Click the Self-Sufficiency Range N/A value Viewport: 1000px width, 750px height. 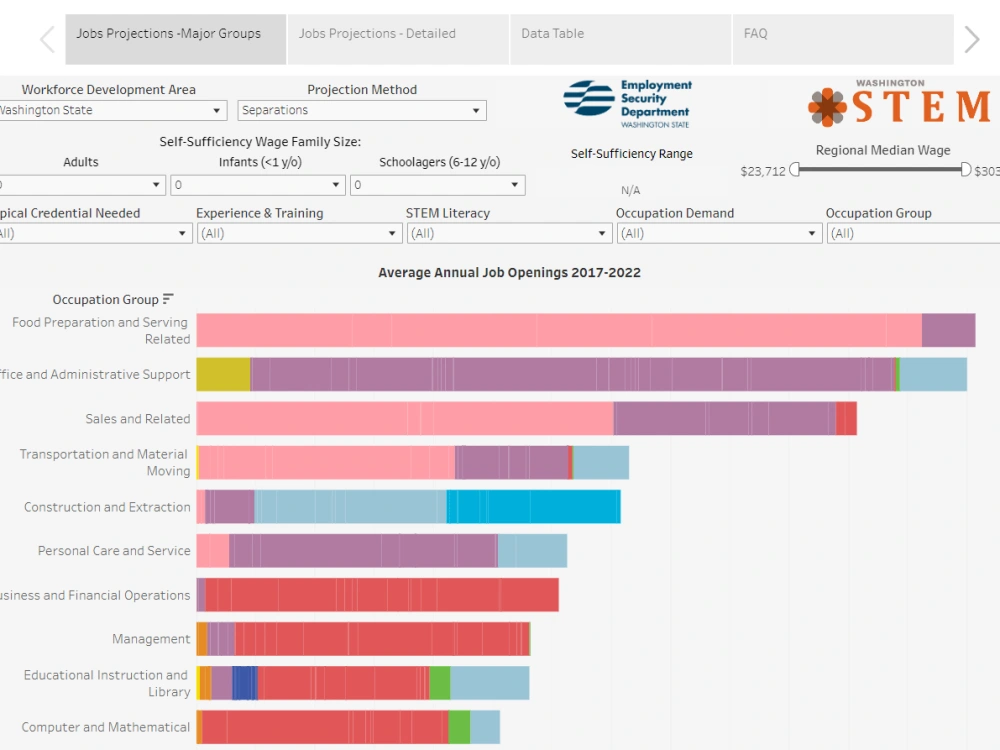coord(630,190)
